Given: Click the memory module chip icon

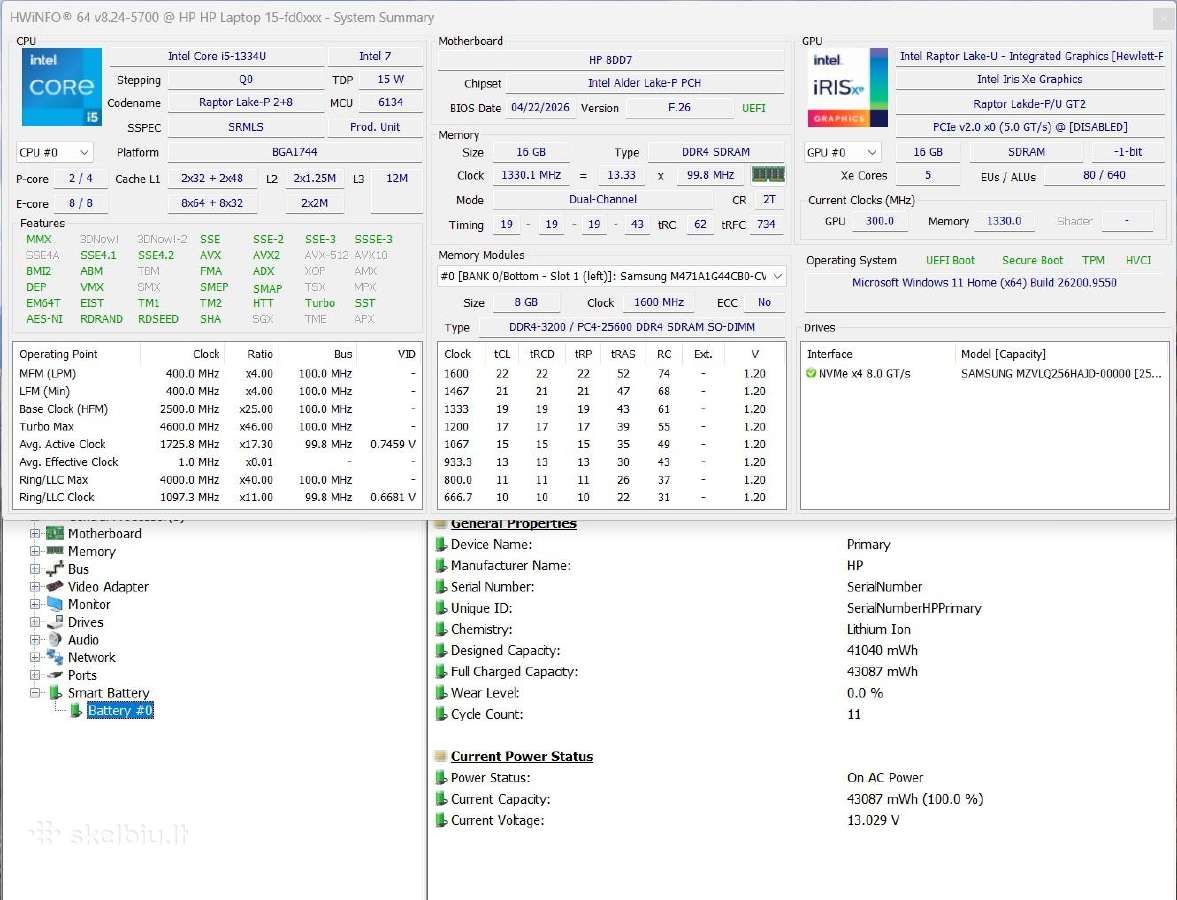Looking at the screenshot, I should pyautogui.click(x=768, y=174).
